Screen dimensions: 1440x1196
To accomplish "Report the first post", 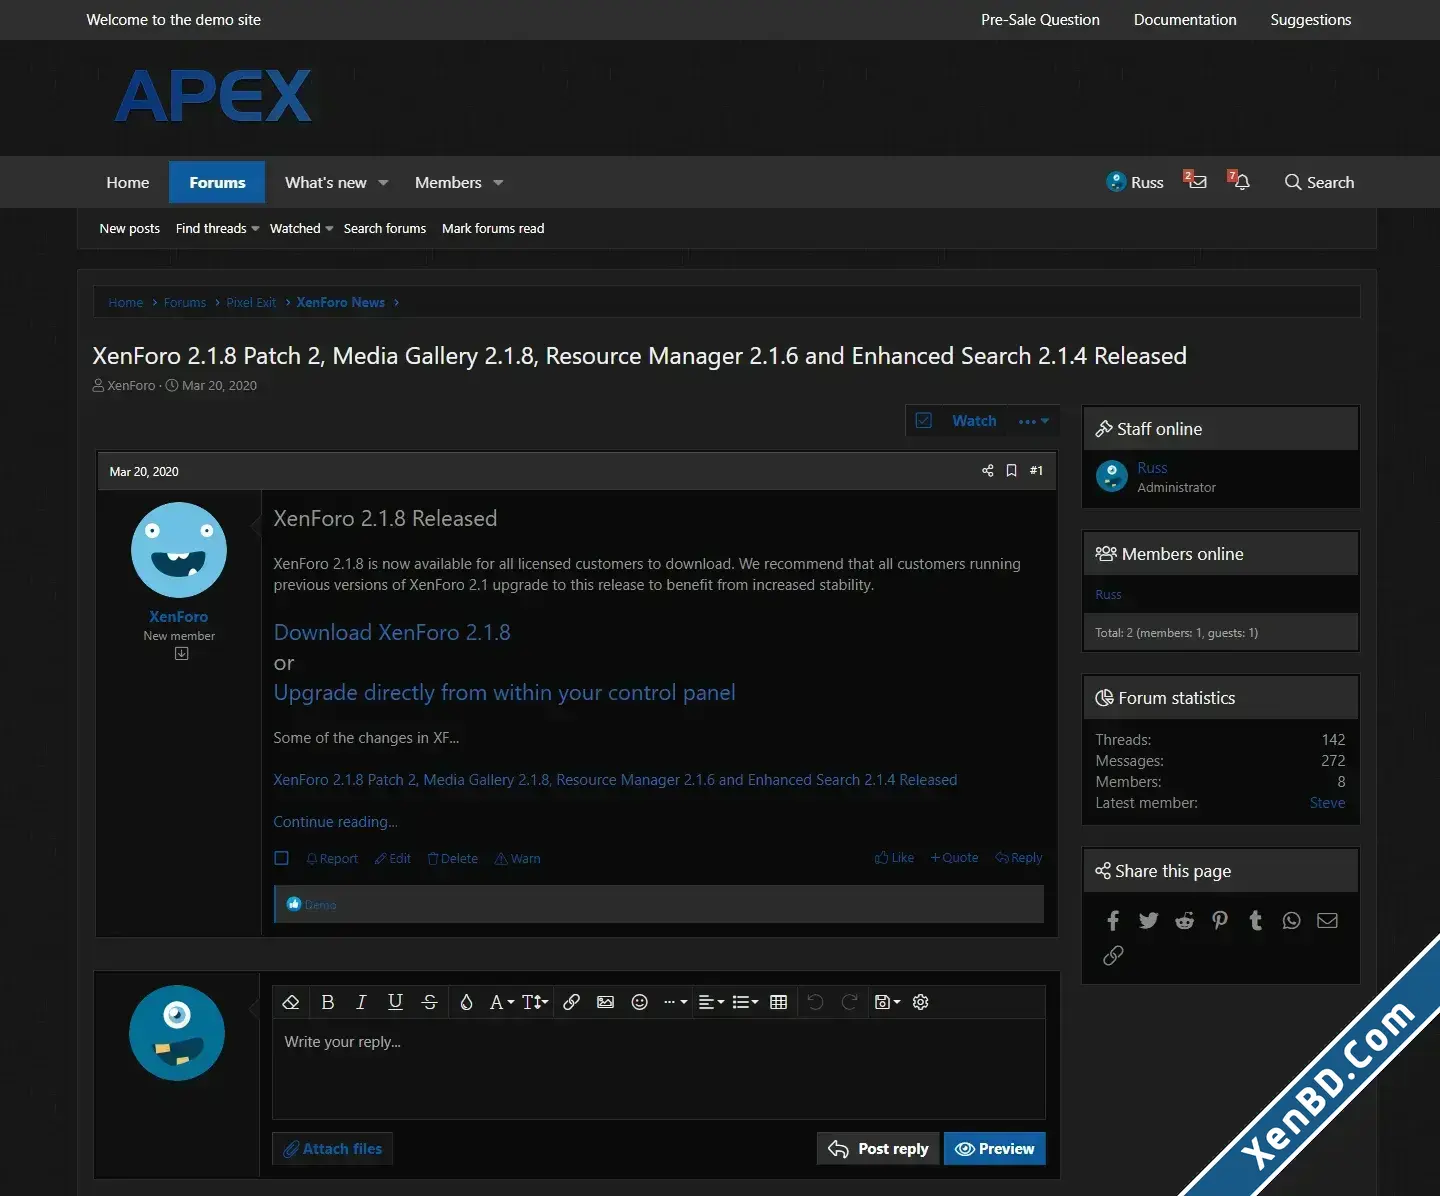I will tap(332, 858).
